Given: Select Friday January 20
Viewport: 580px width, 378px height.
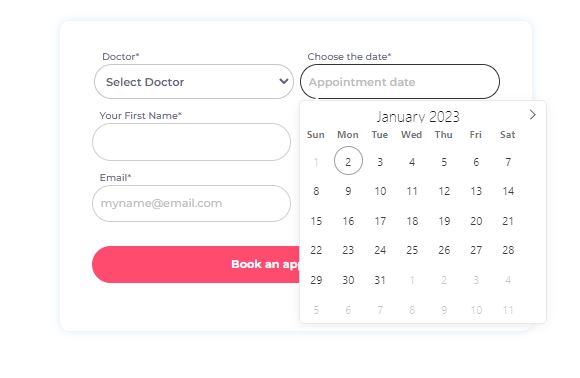Looking at the screenshot, I should [x=476, y=221].
